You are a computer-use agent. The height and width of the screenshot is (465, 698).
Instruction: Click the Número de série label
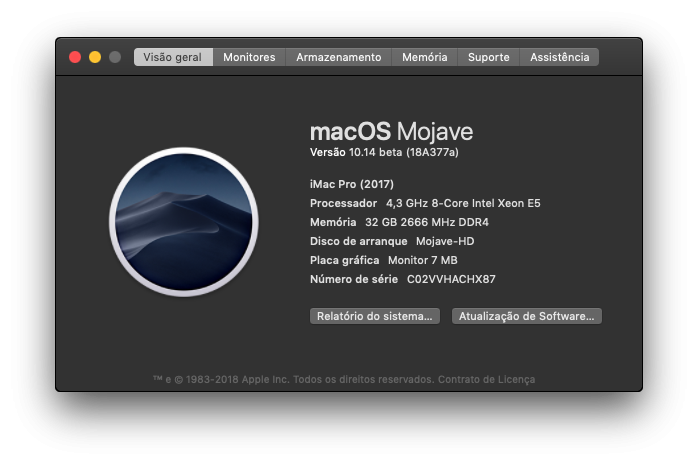coord(354,279)
